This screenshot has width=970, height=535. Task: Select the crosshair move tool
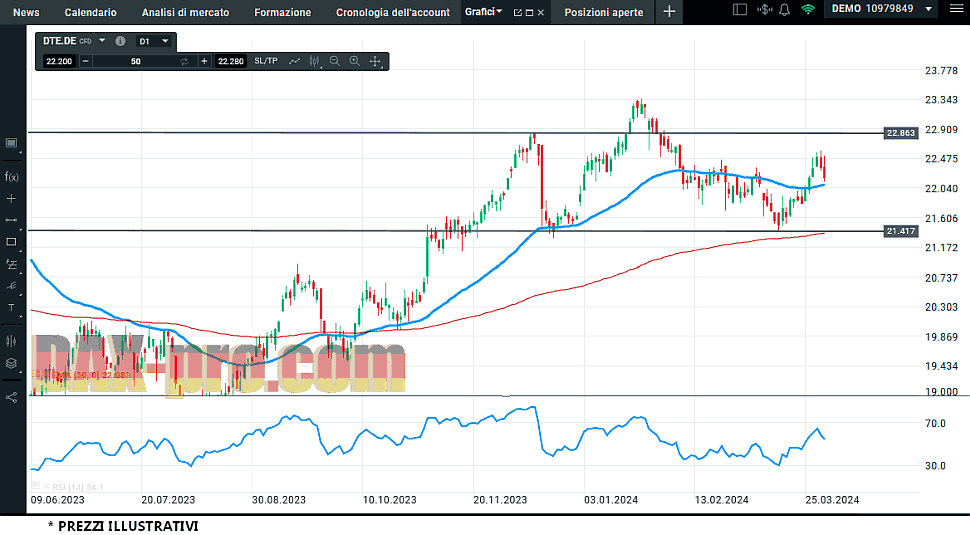coord(375,61)
